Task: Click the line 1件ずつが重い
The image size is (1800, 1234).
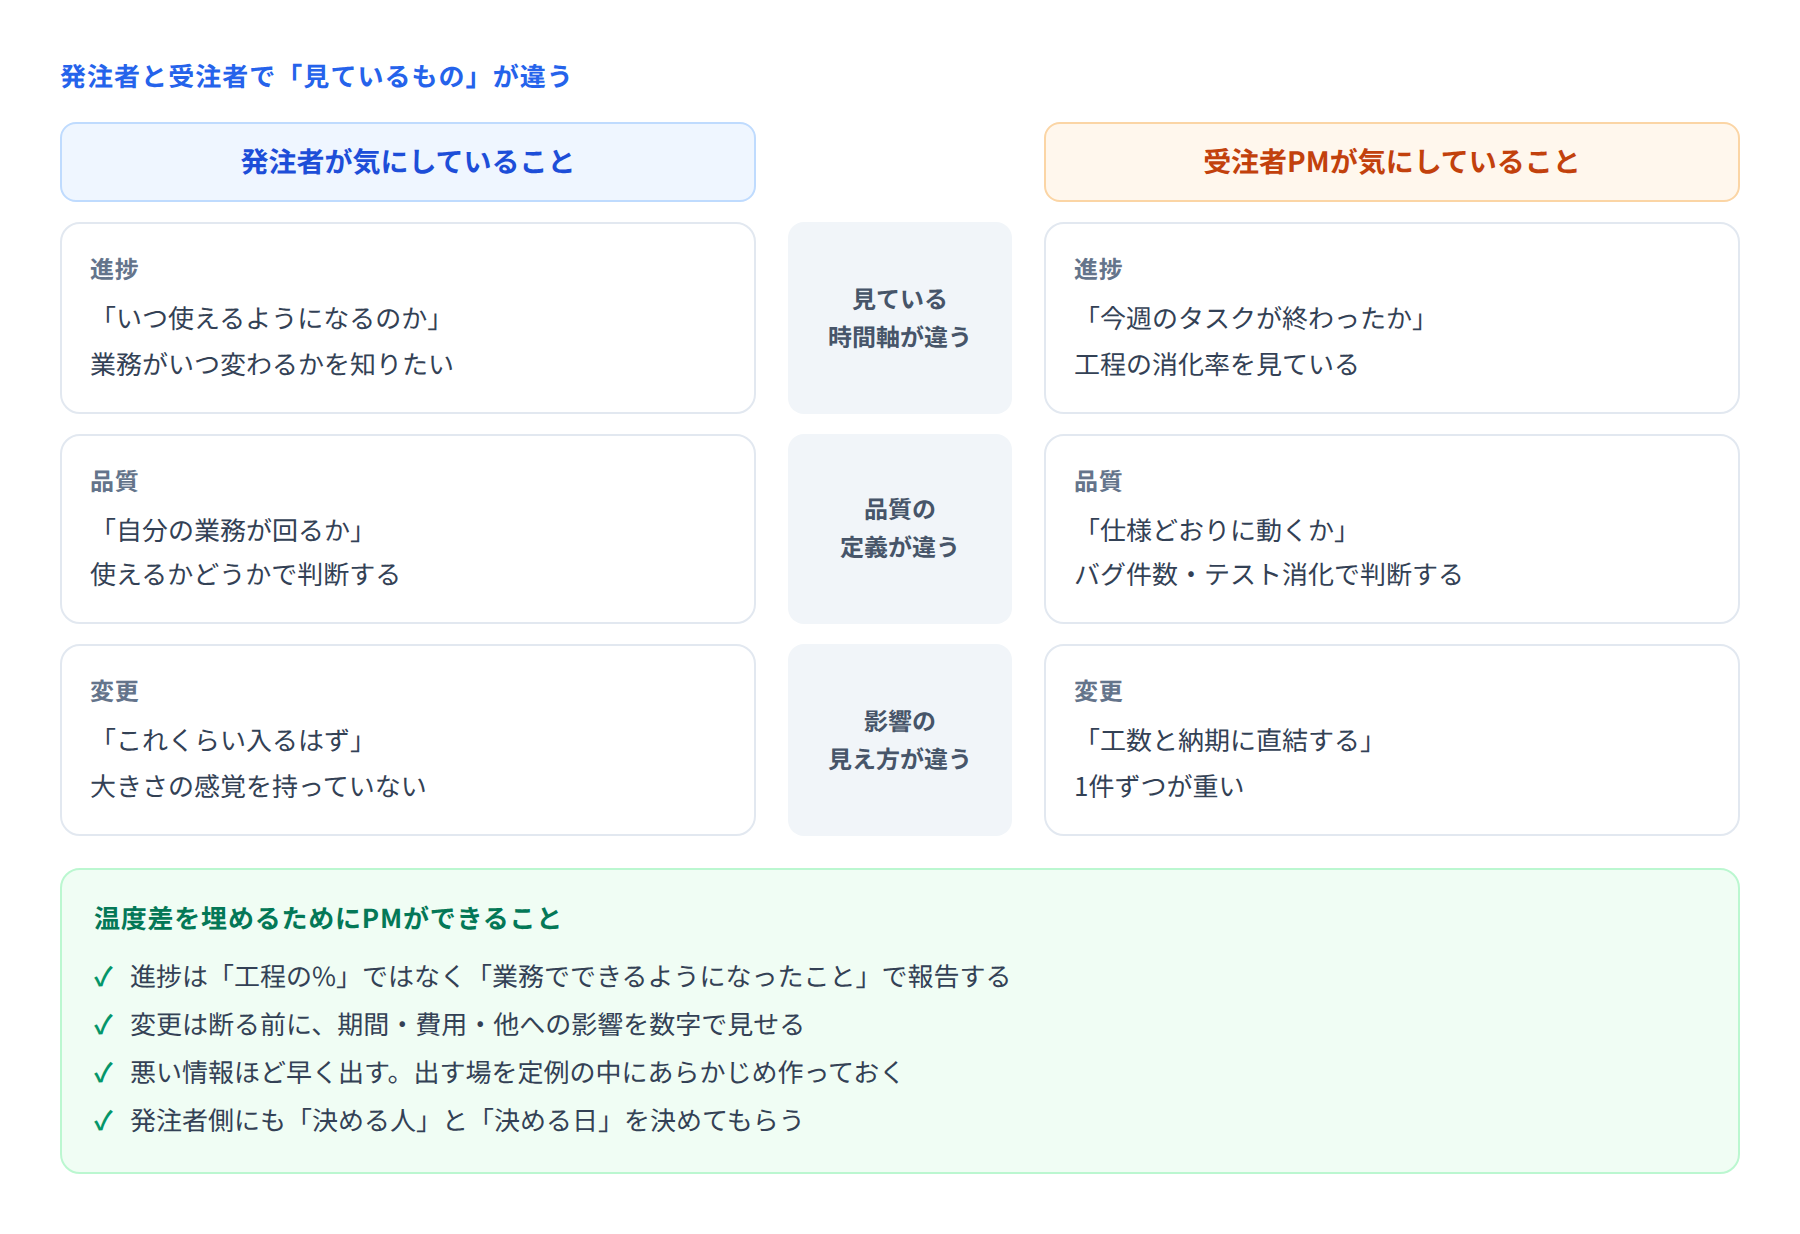Action: pos(1159,786)
